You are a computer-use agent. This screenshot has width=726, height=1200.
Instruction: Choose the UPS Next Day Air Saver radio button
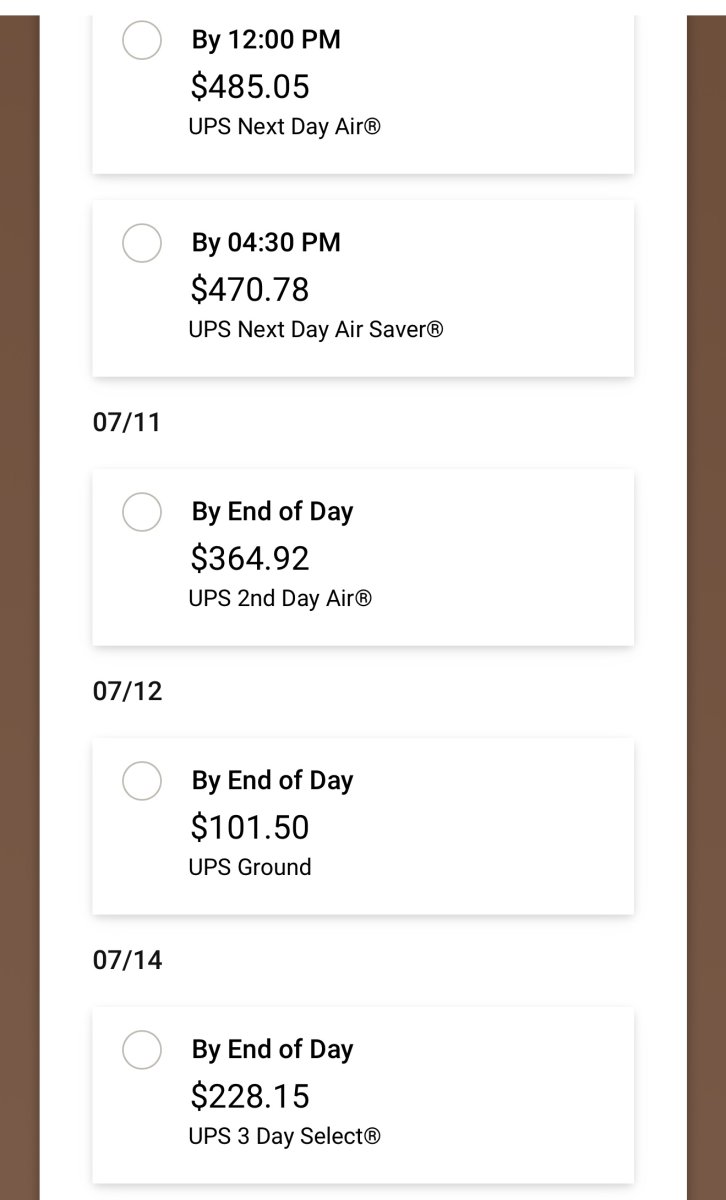point(142,243)
